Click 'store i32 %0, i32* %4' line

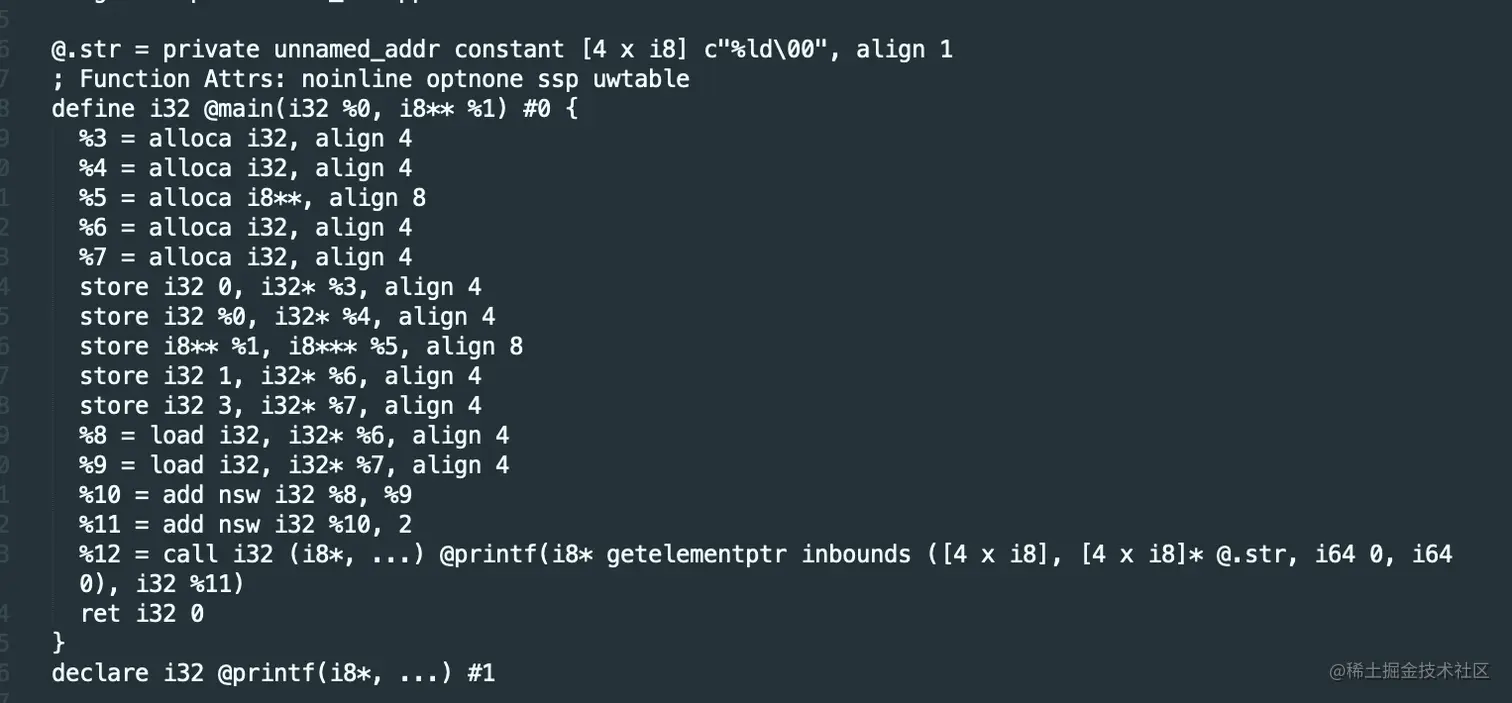288,316
